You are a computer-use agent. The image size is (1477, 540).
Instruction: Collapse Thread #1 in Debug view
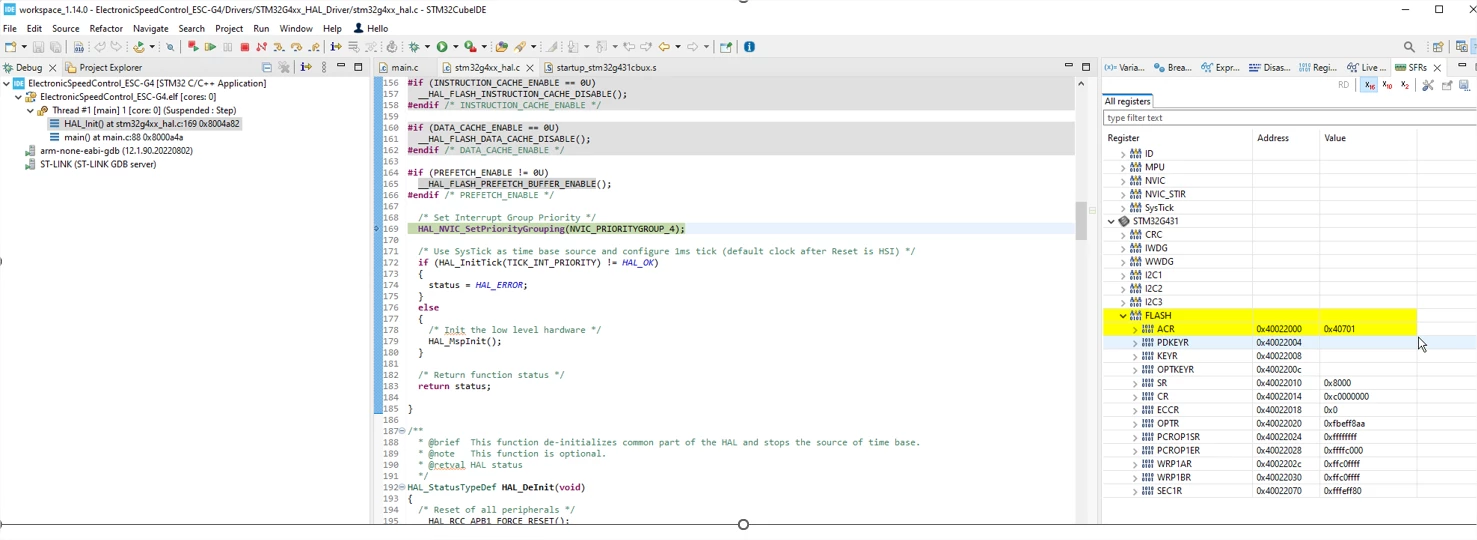pos(30,110)
